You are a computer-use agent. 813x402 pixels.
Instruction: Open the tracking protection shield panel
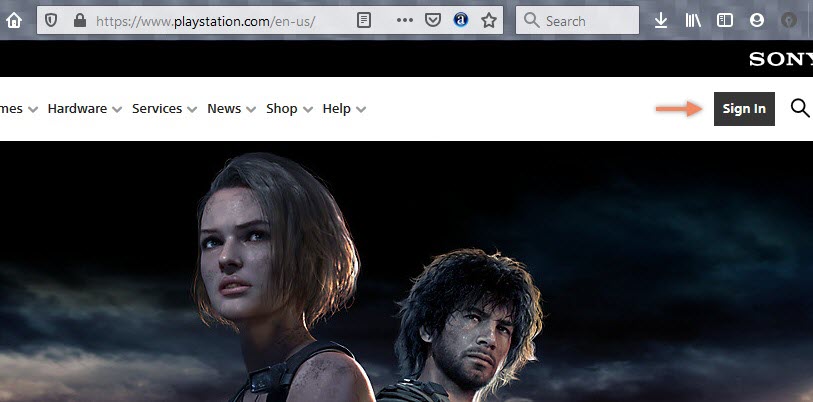pos(52,20)
